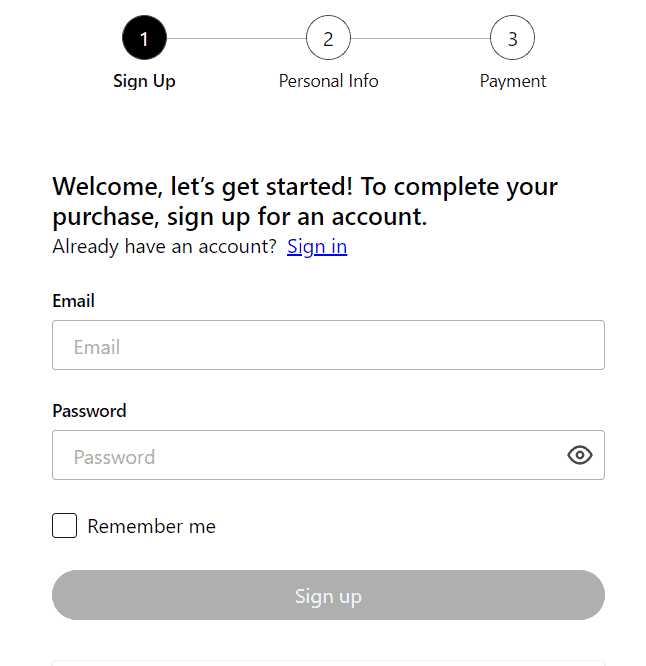The image size is (646, 666).
Task: Click progress line between steps 1 and 2
Action: tap(236, 38)
